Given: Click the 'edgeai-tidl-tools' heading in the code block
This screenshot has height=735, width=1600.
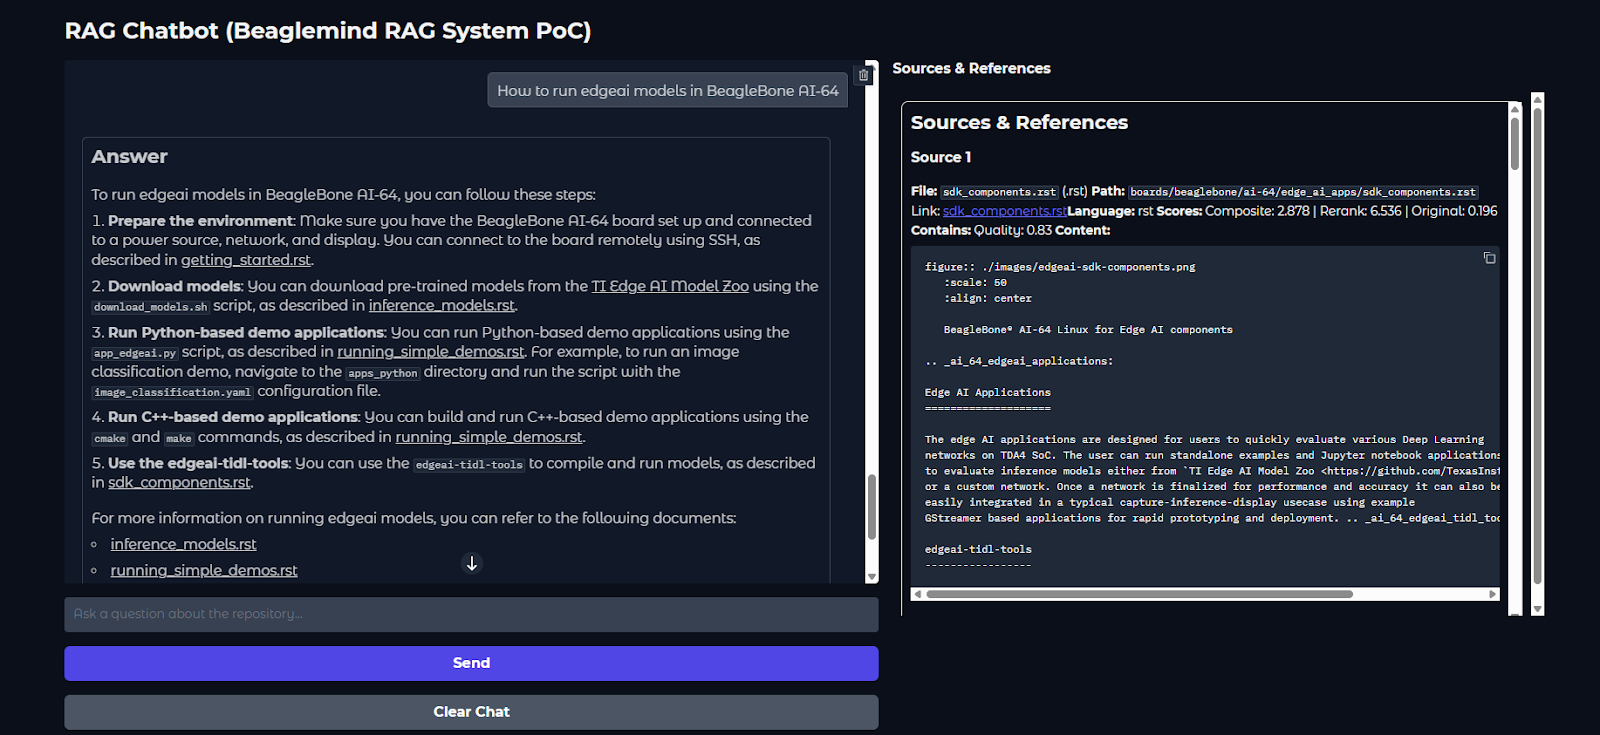Looking at the screenshot, I should (x=978, y=549).
